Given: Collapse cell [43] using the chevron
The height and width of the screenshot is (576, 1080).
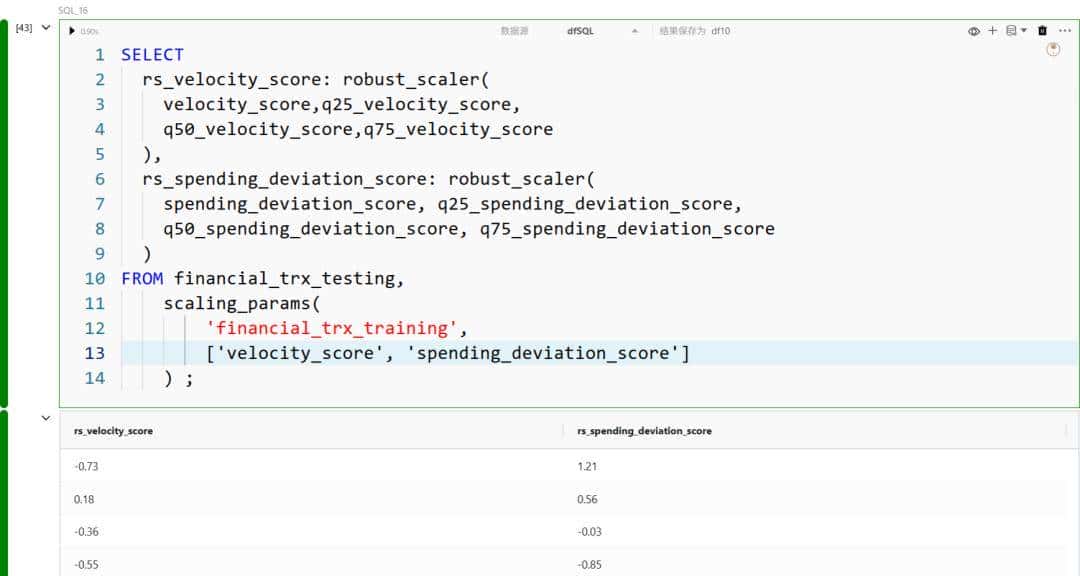Looking at the screenshot, I should (x=45, y=28).
